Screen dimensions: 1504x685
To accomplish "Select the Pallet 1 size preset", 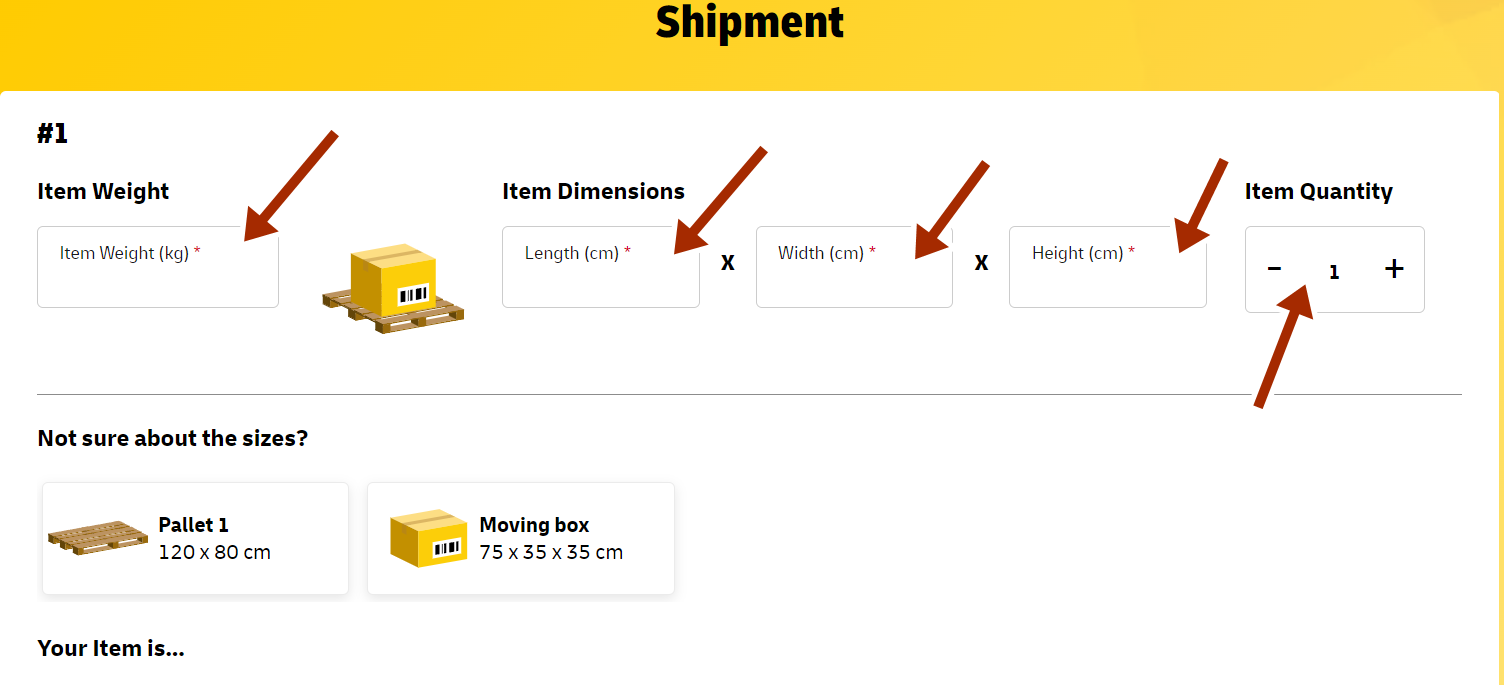I will click(x=194, y=537).
